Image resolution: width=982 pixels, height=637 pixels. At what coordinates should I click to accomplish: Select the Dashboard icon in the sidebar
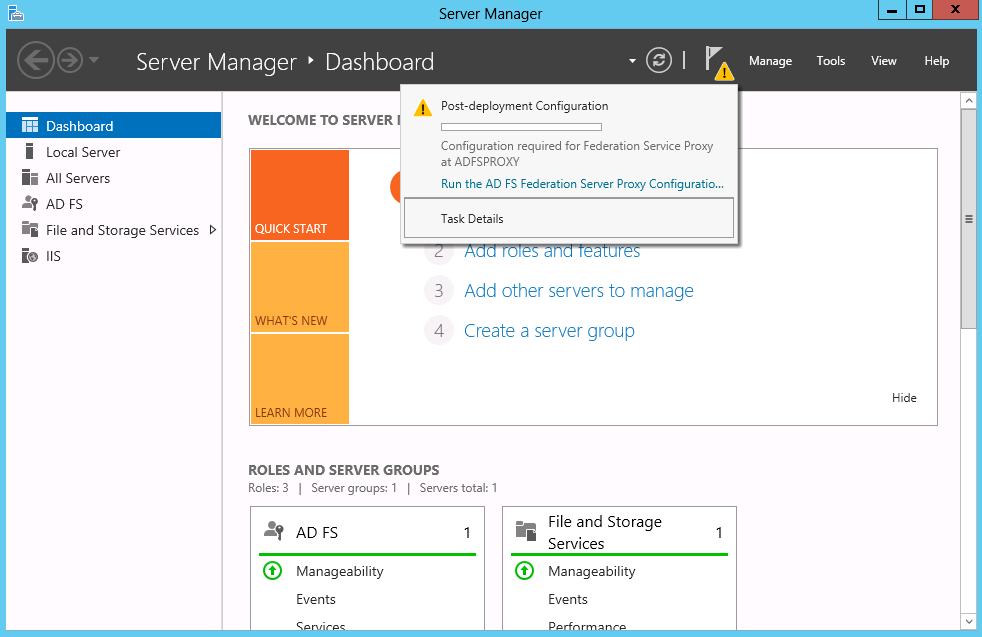(30, 125)
